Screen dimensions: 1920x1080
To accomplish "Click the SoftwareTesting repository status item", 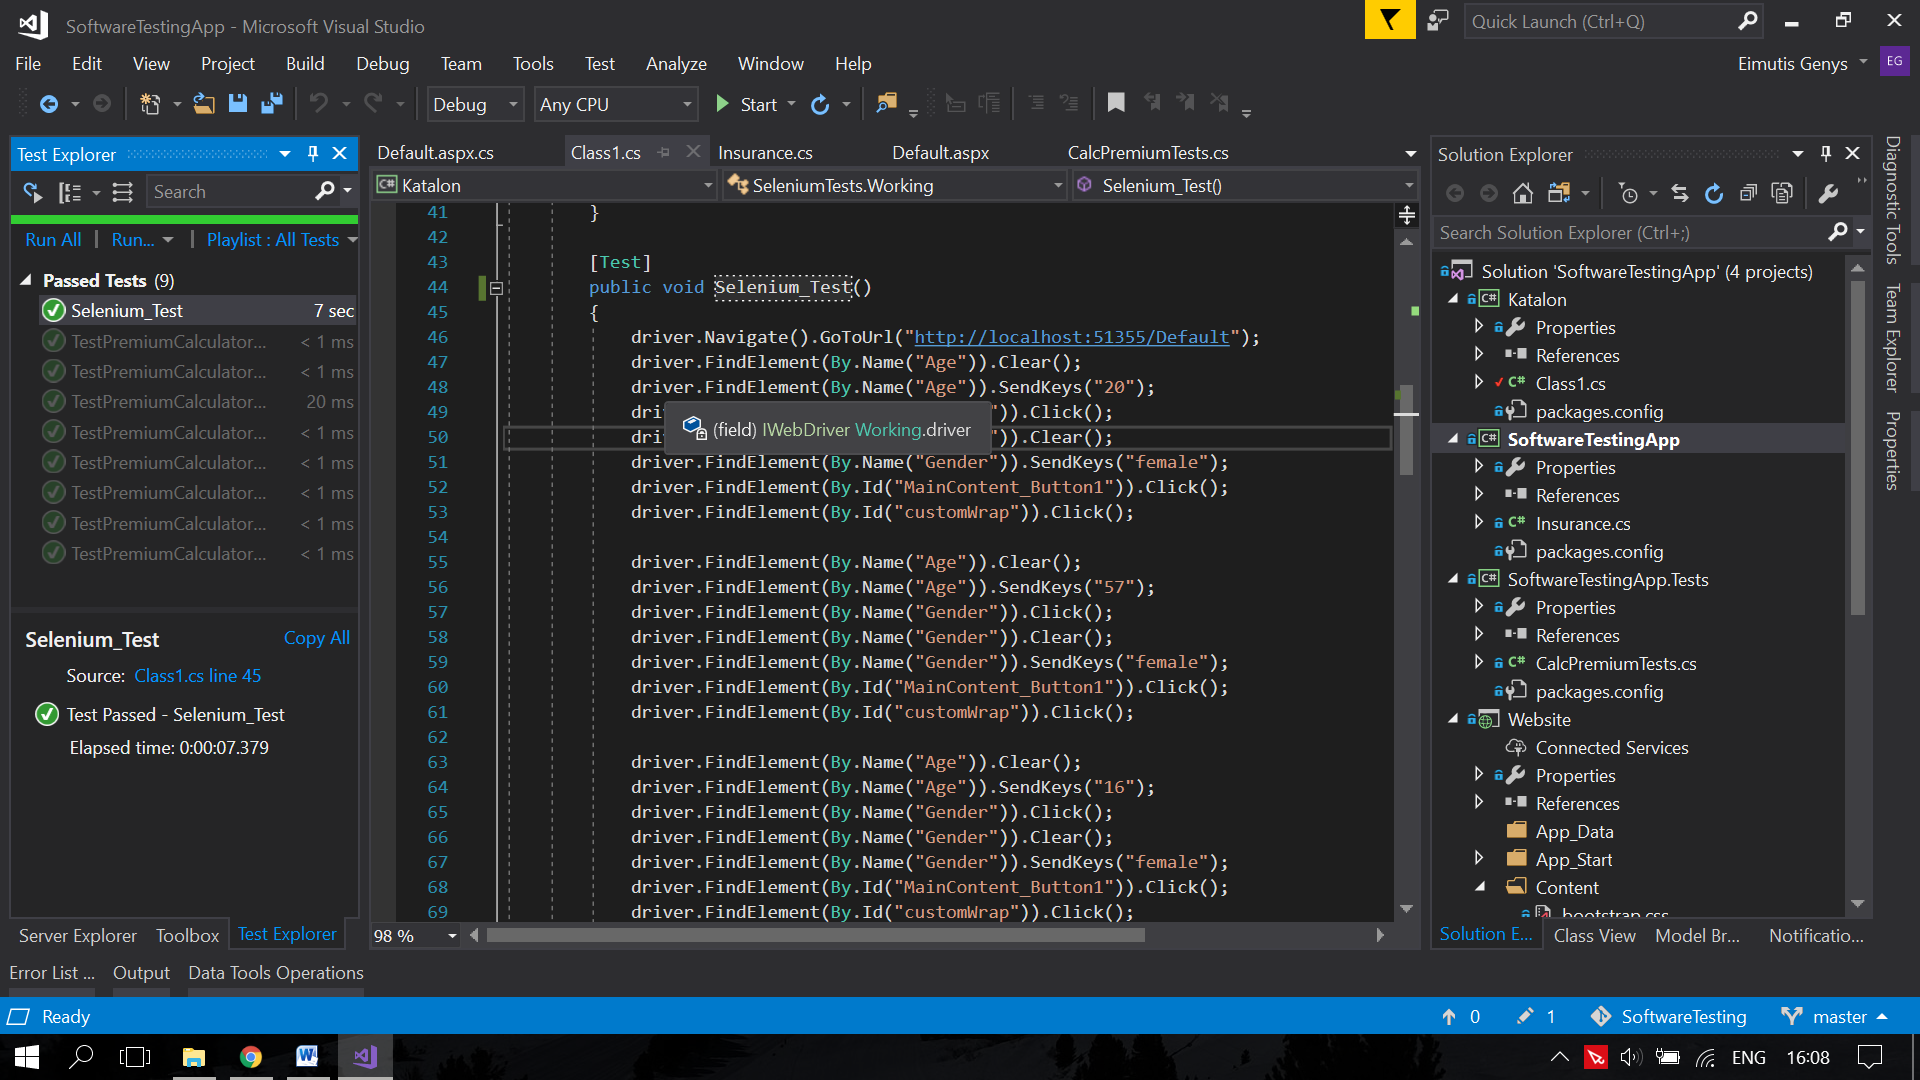I will point(1668,1016).
